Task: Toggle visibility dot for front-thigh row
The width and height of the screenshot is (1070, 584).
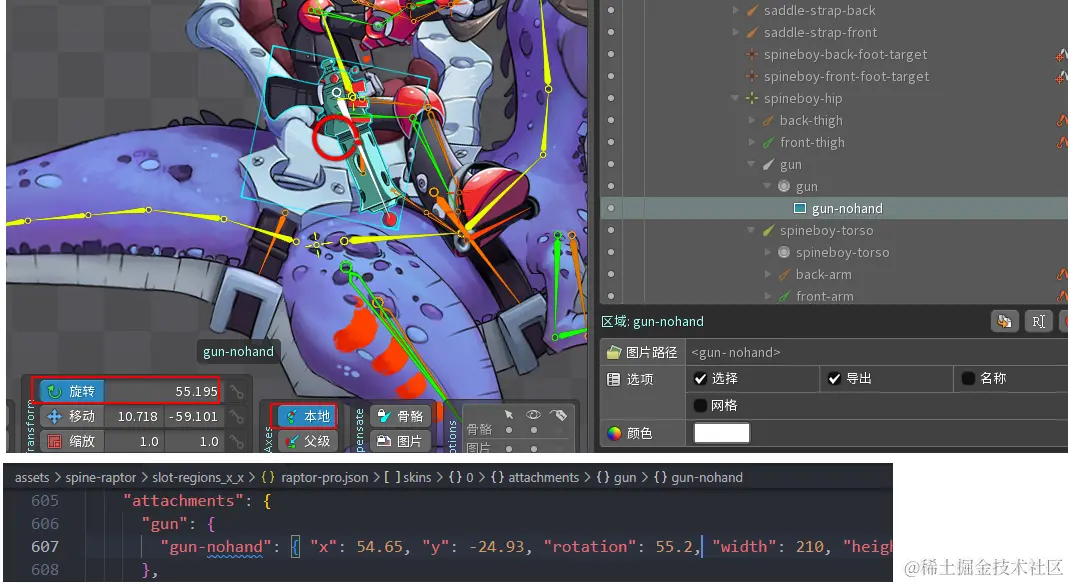Action: tap(611, 142)
